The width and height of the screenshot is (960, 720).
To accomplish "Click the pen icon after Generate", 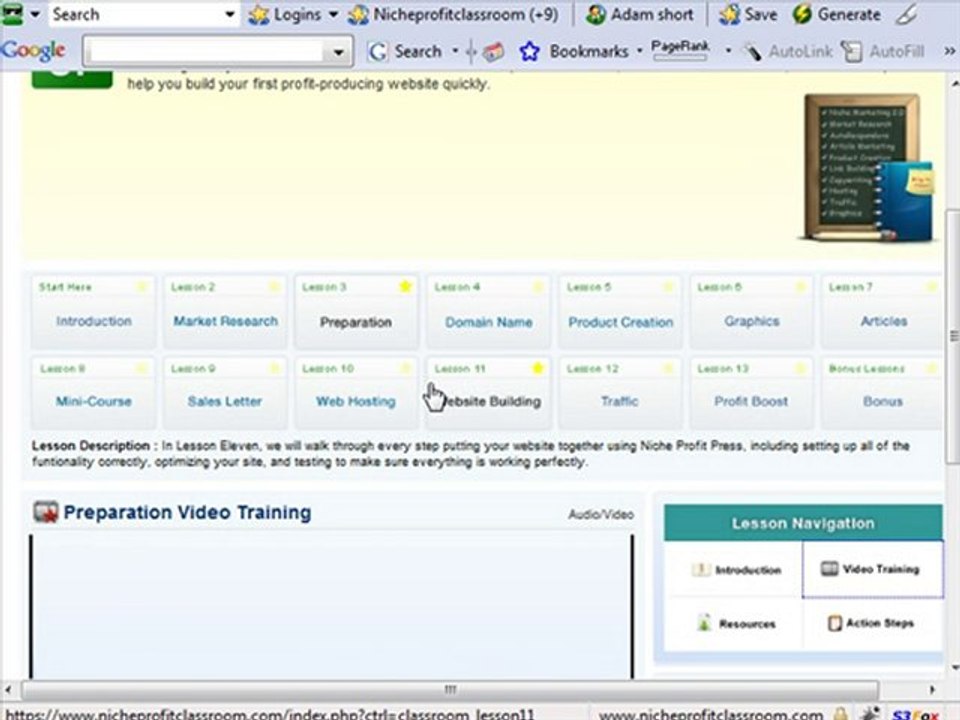I will coord(906,15).
